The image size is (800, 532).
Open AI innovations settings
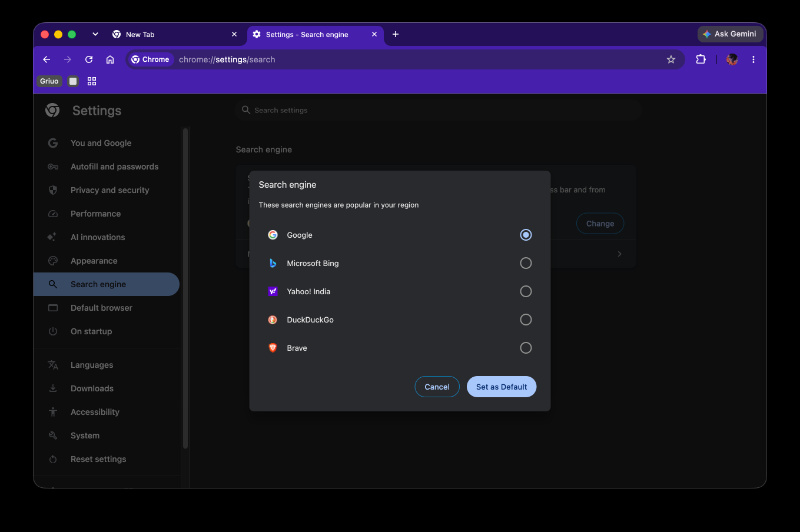pyautogui.click(x=106, y=237)
